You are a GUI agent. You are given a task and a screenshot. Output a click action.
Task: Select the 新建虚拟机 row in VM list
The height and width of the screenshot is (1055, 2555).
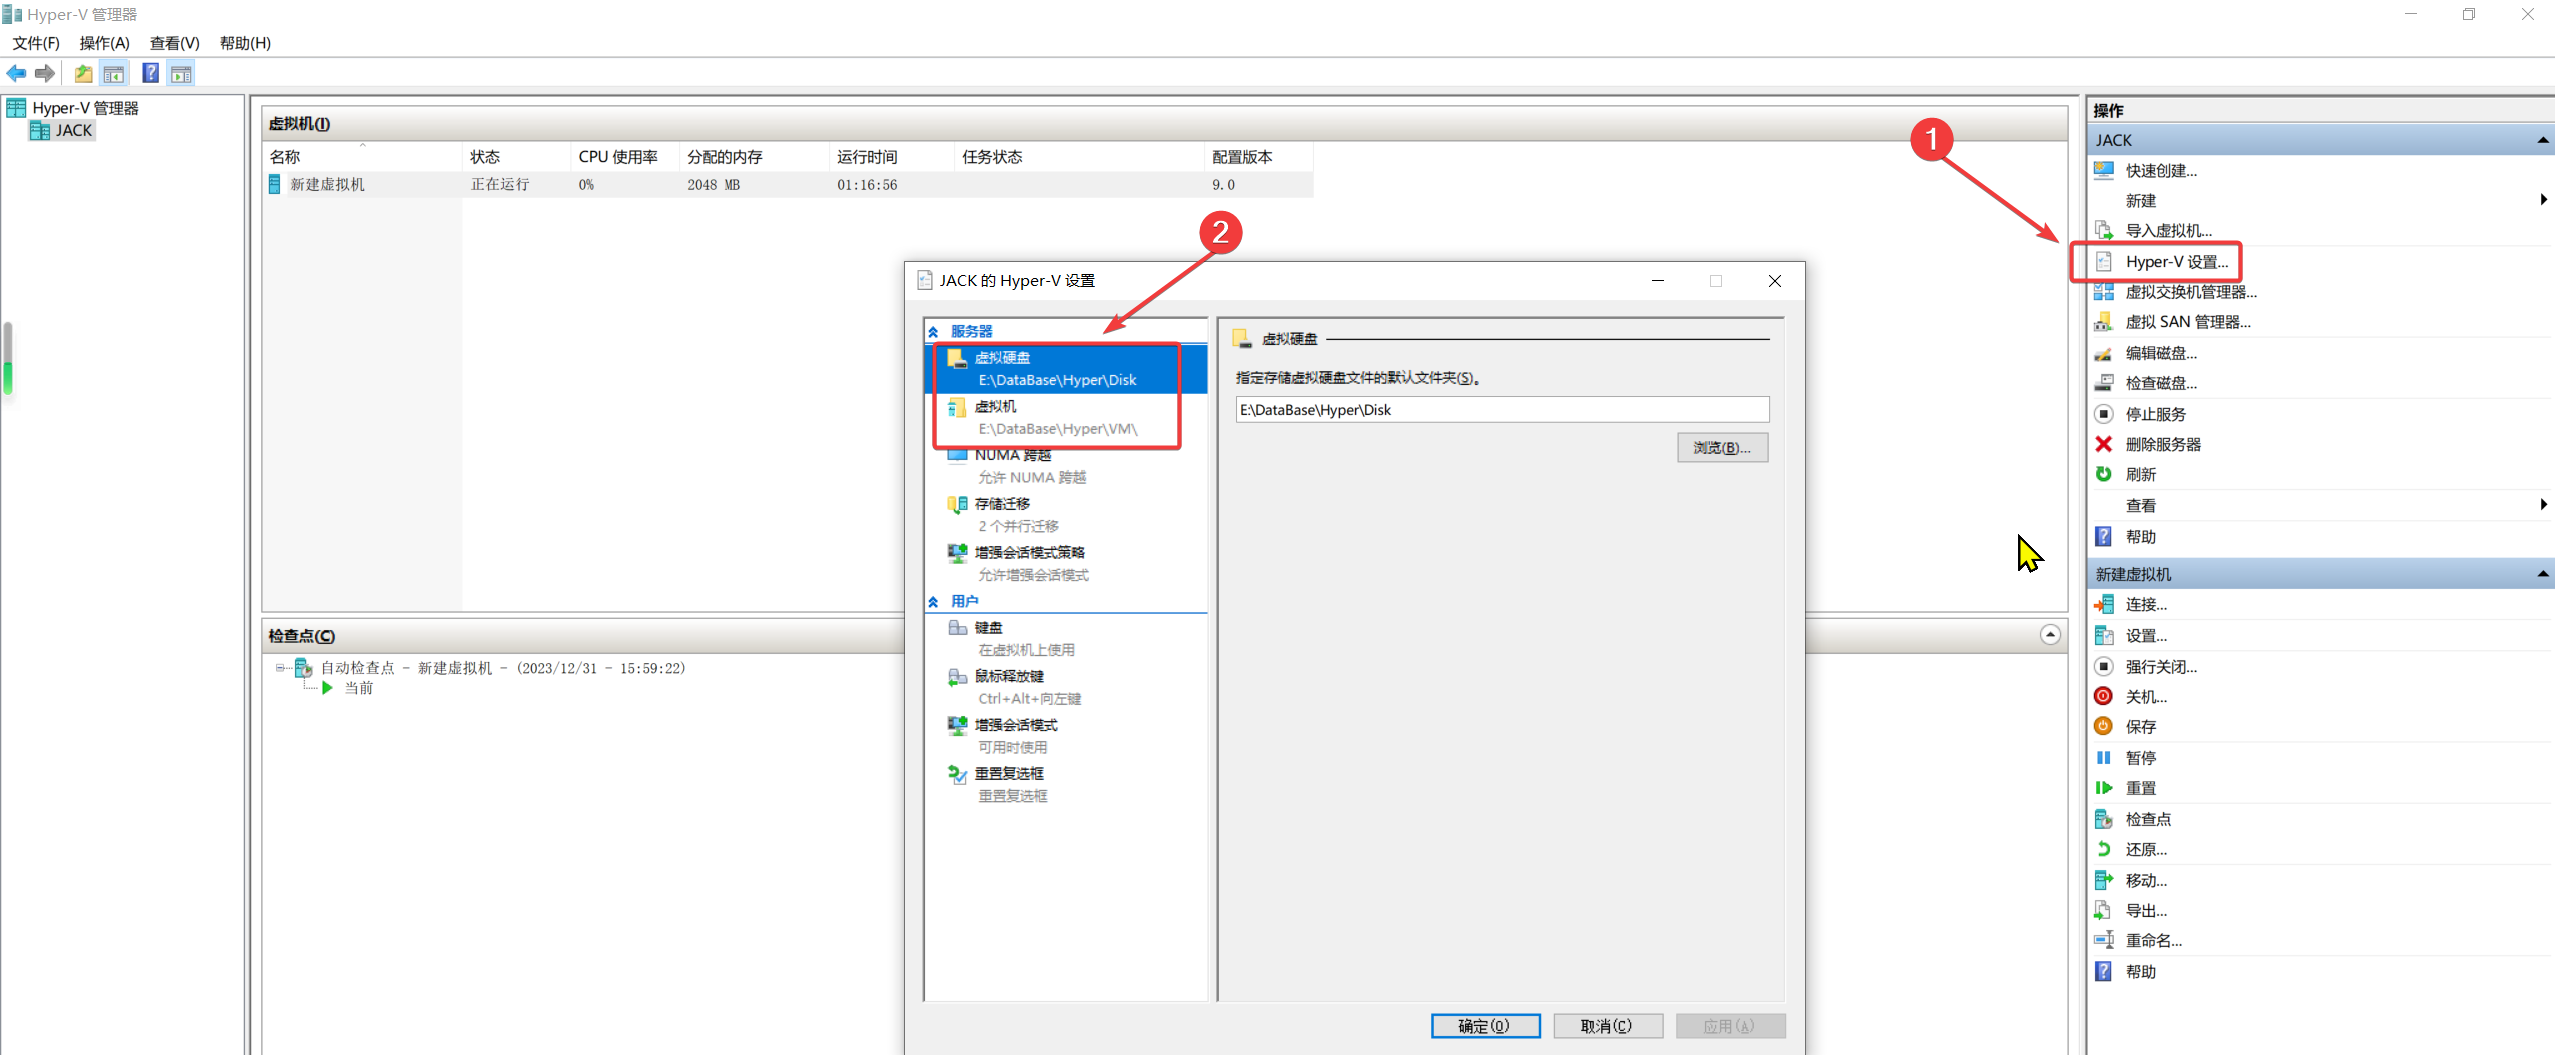tap(789, 185)
